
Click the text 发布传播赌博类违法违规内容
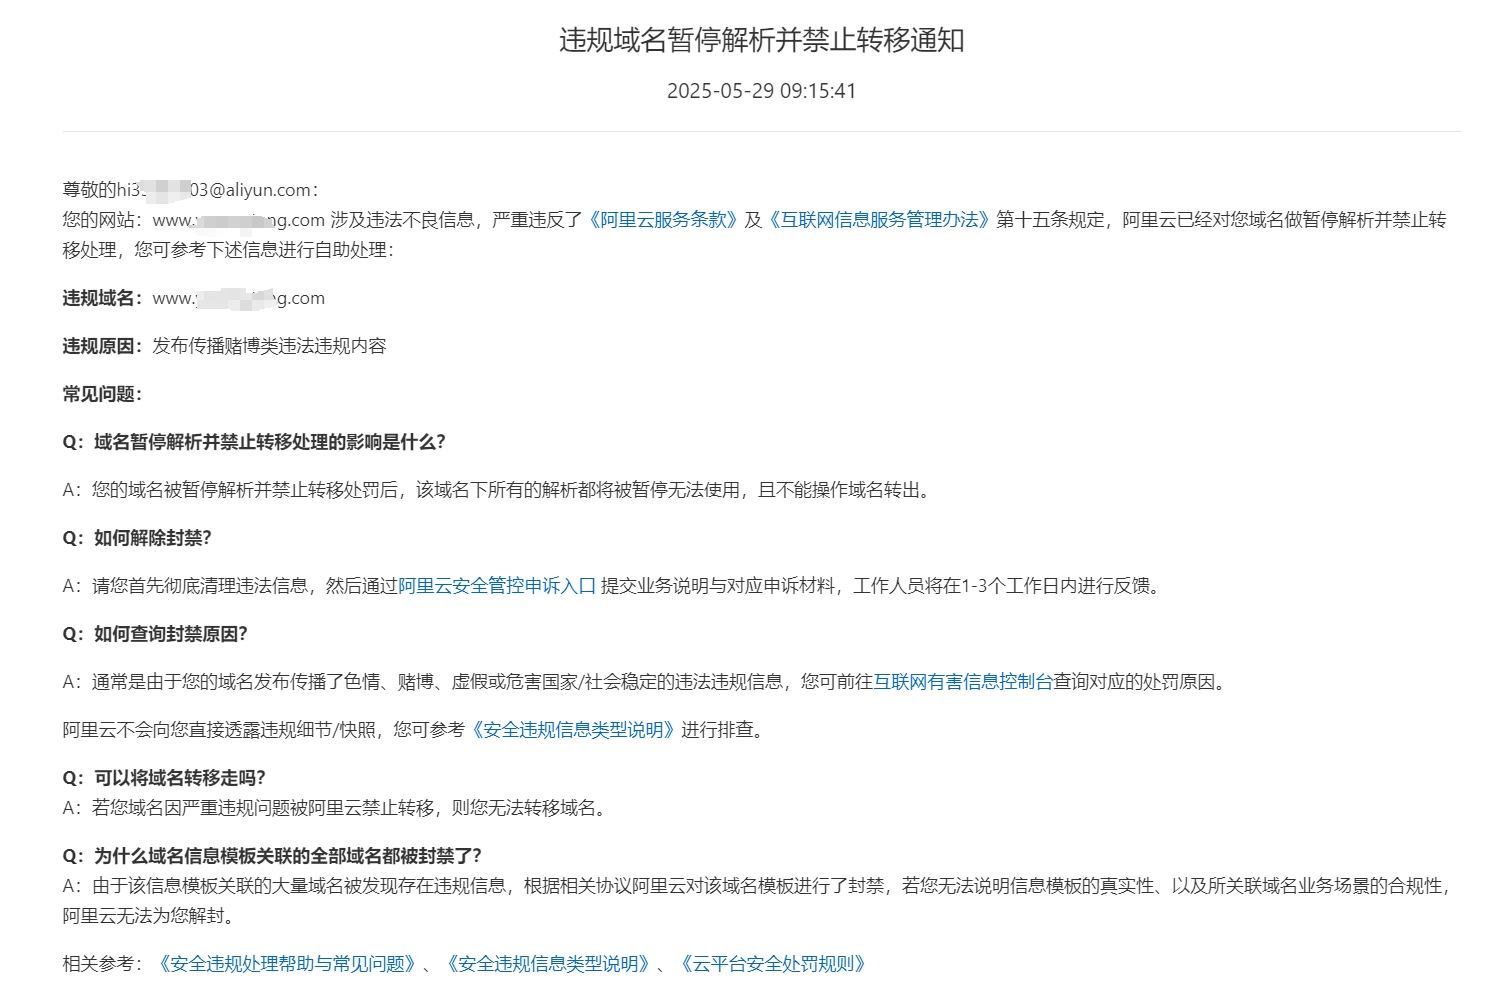click(269, 346)
